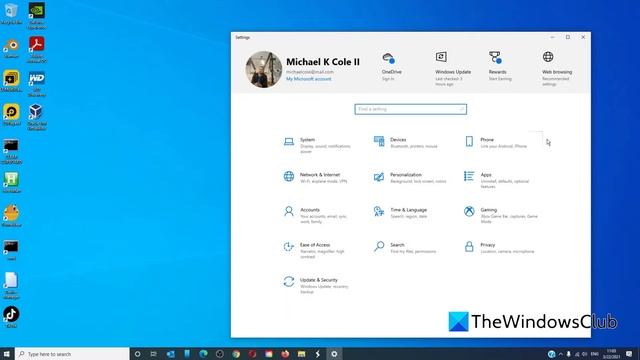Image resolution: width=640 pixels, height=360 pixels.
Task: Maximize the Settings window
Action: pos(568,37)
